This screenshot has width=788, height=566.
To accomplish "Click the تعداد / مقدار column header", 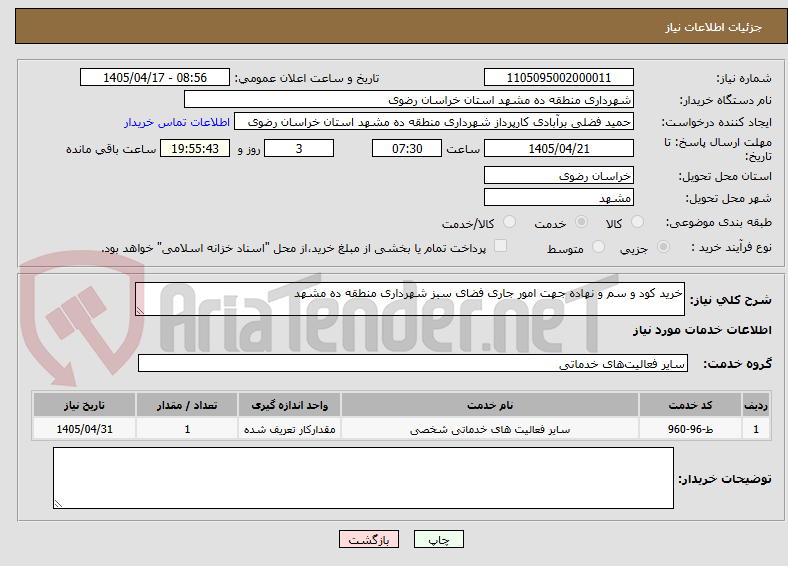I will [x=187, y=405].
